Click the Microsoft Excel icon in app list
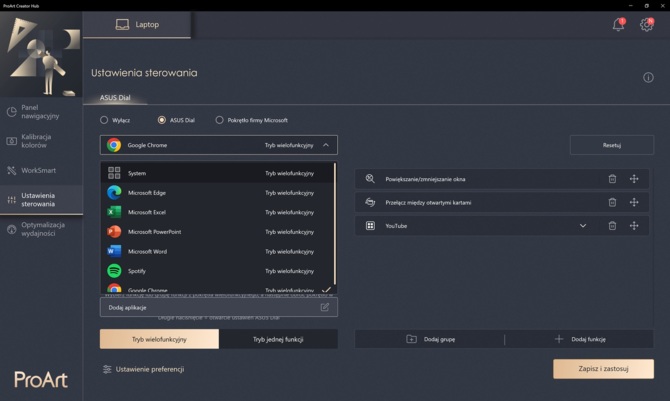This screenshot has width=670, height=401. [114, 212]
